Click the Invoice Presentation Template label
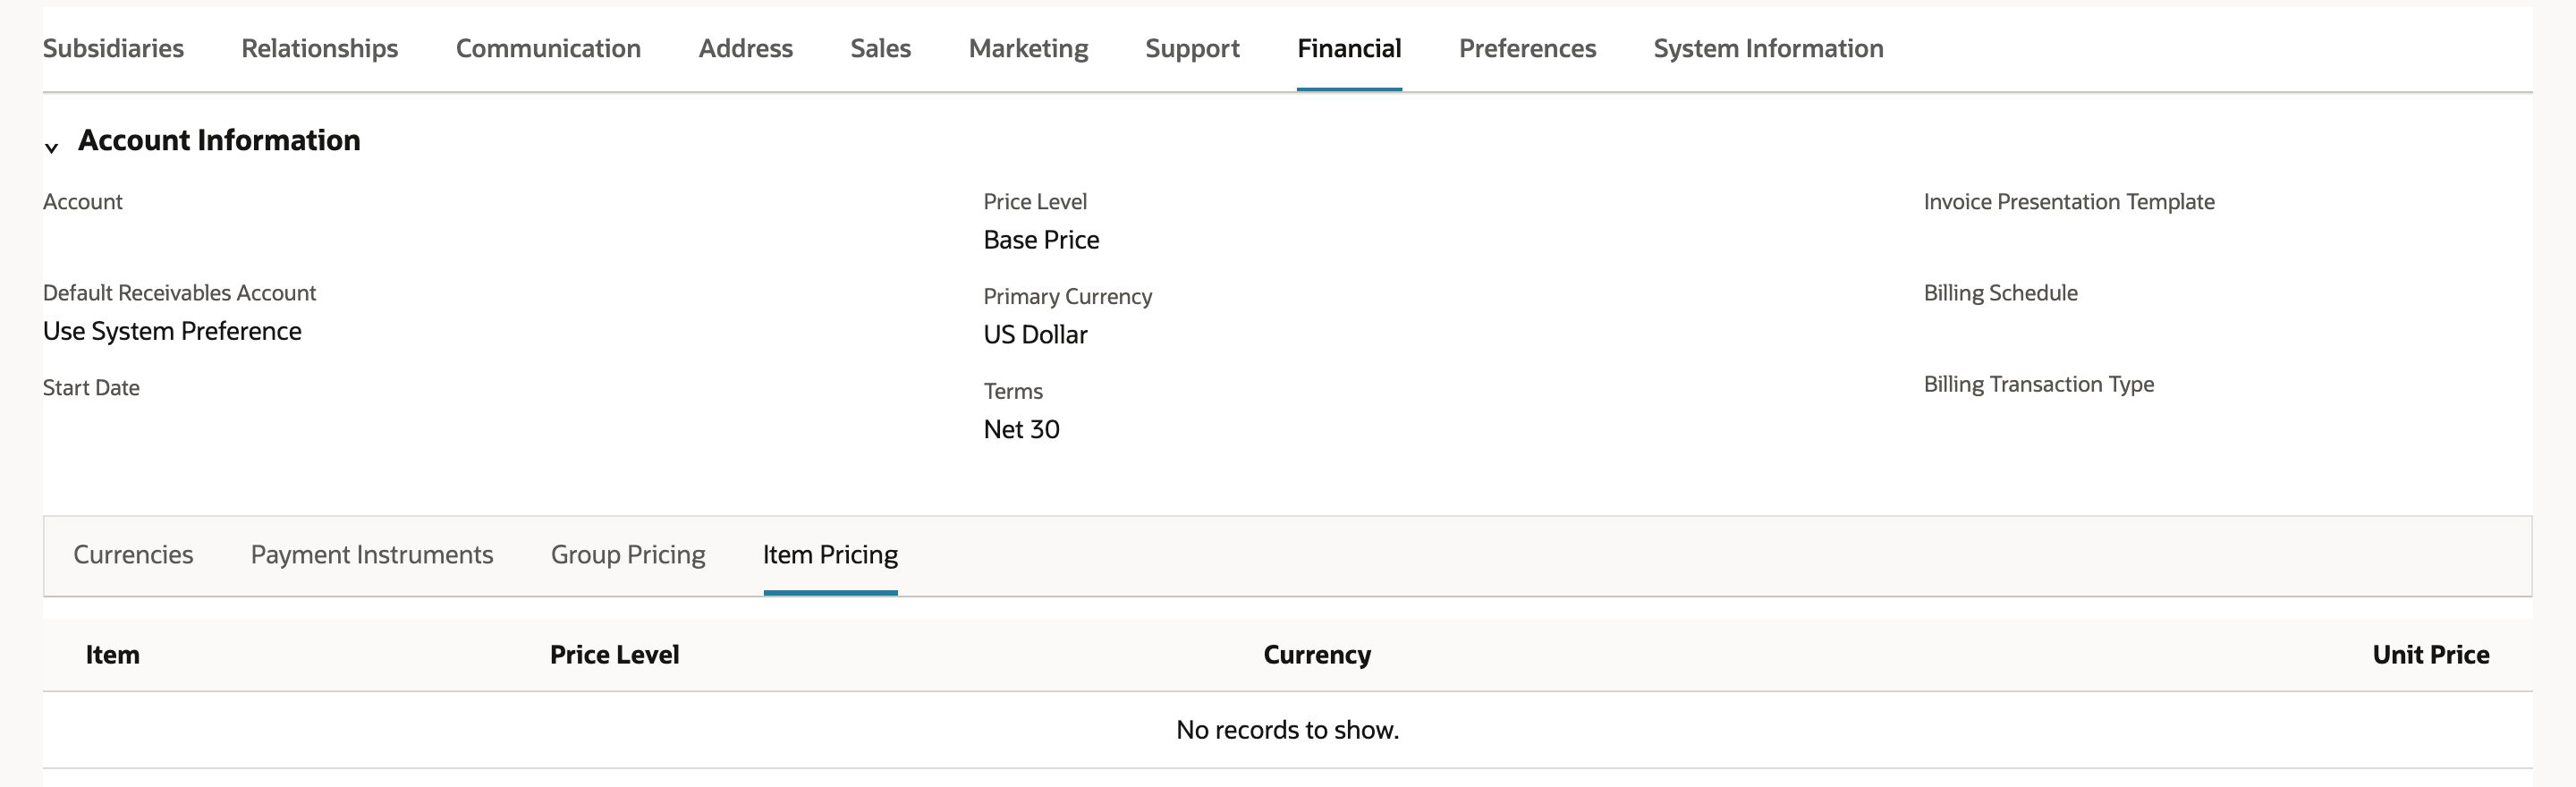The image size is (2576, 787). (2069, 202)
